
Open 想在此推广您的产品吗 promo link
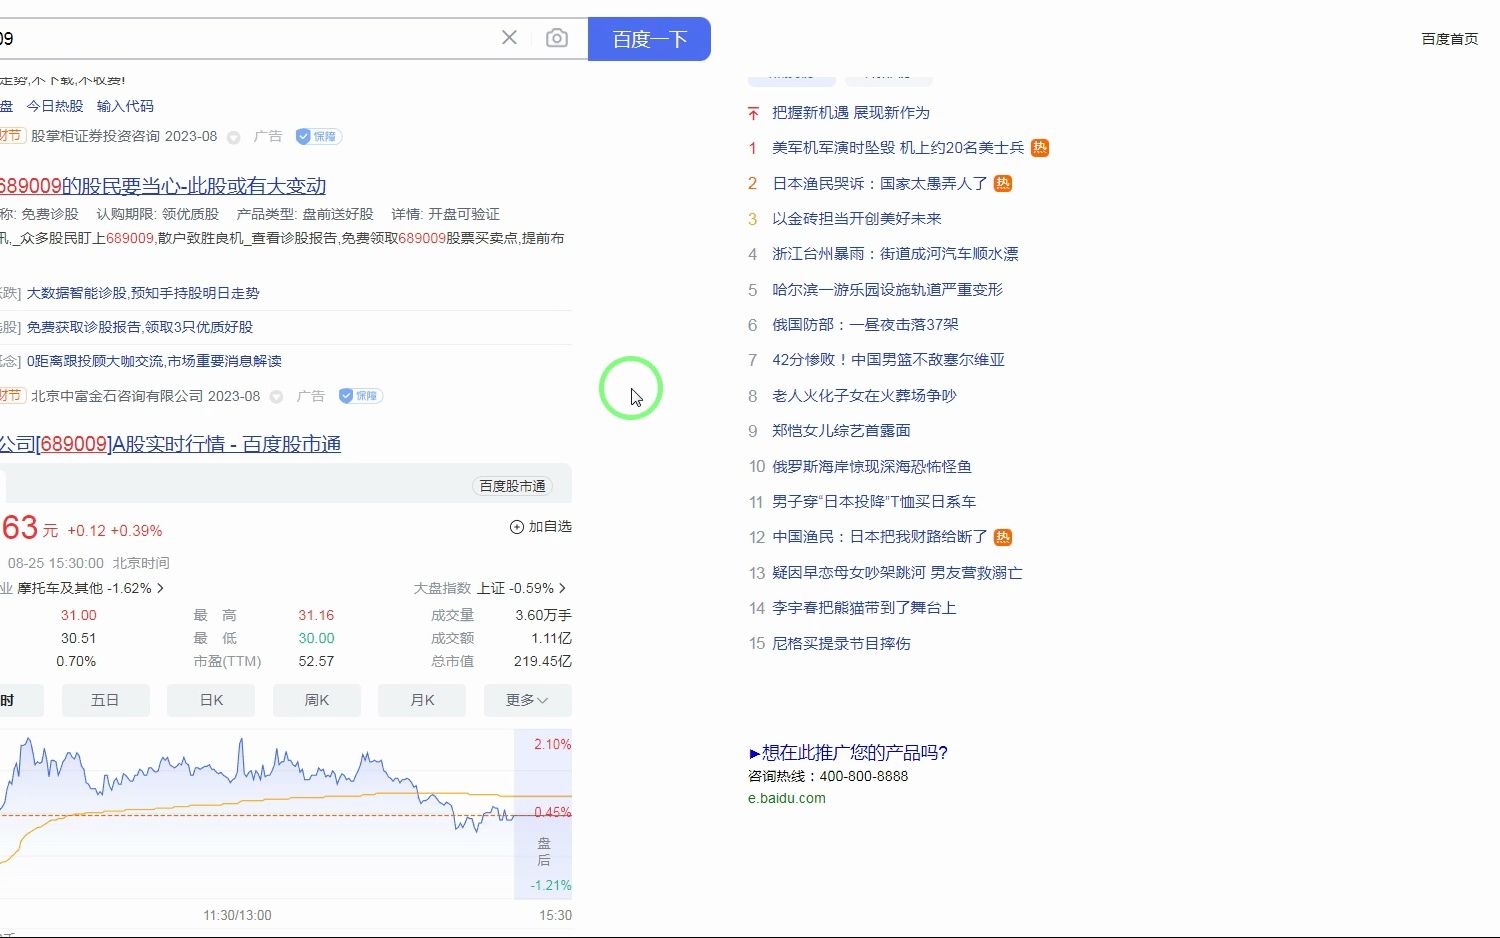tap(848, 753)
